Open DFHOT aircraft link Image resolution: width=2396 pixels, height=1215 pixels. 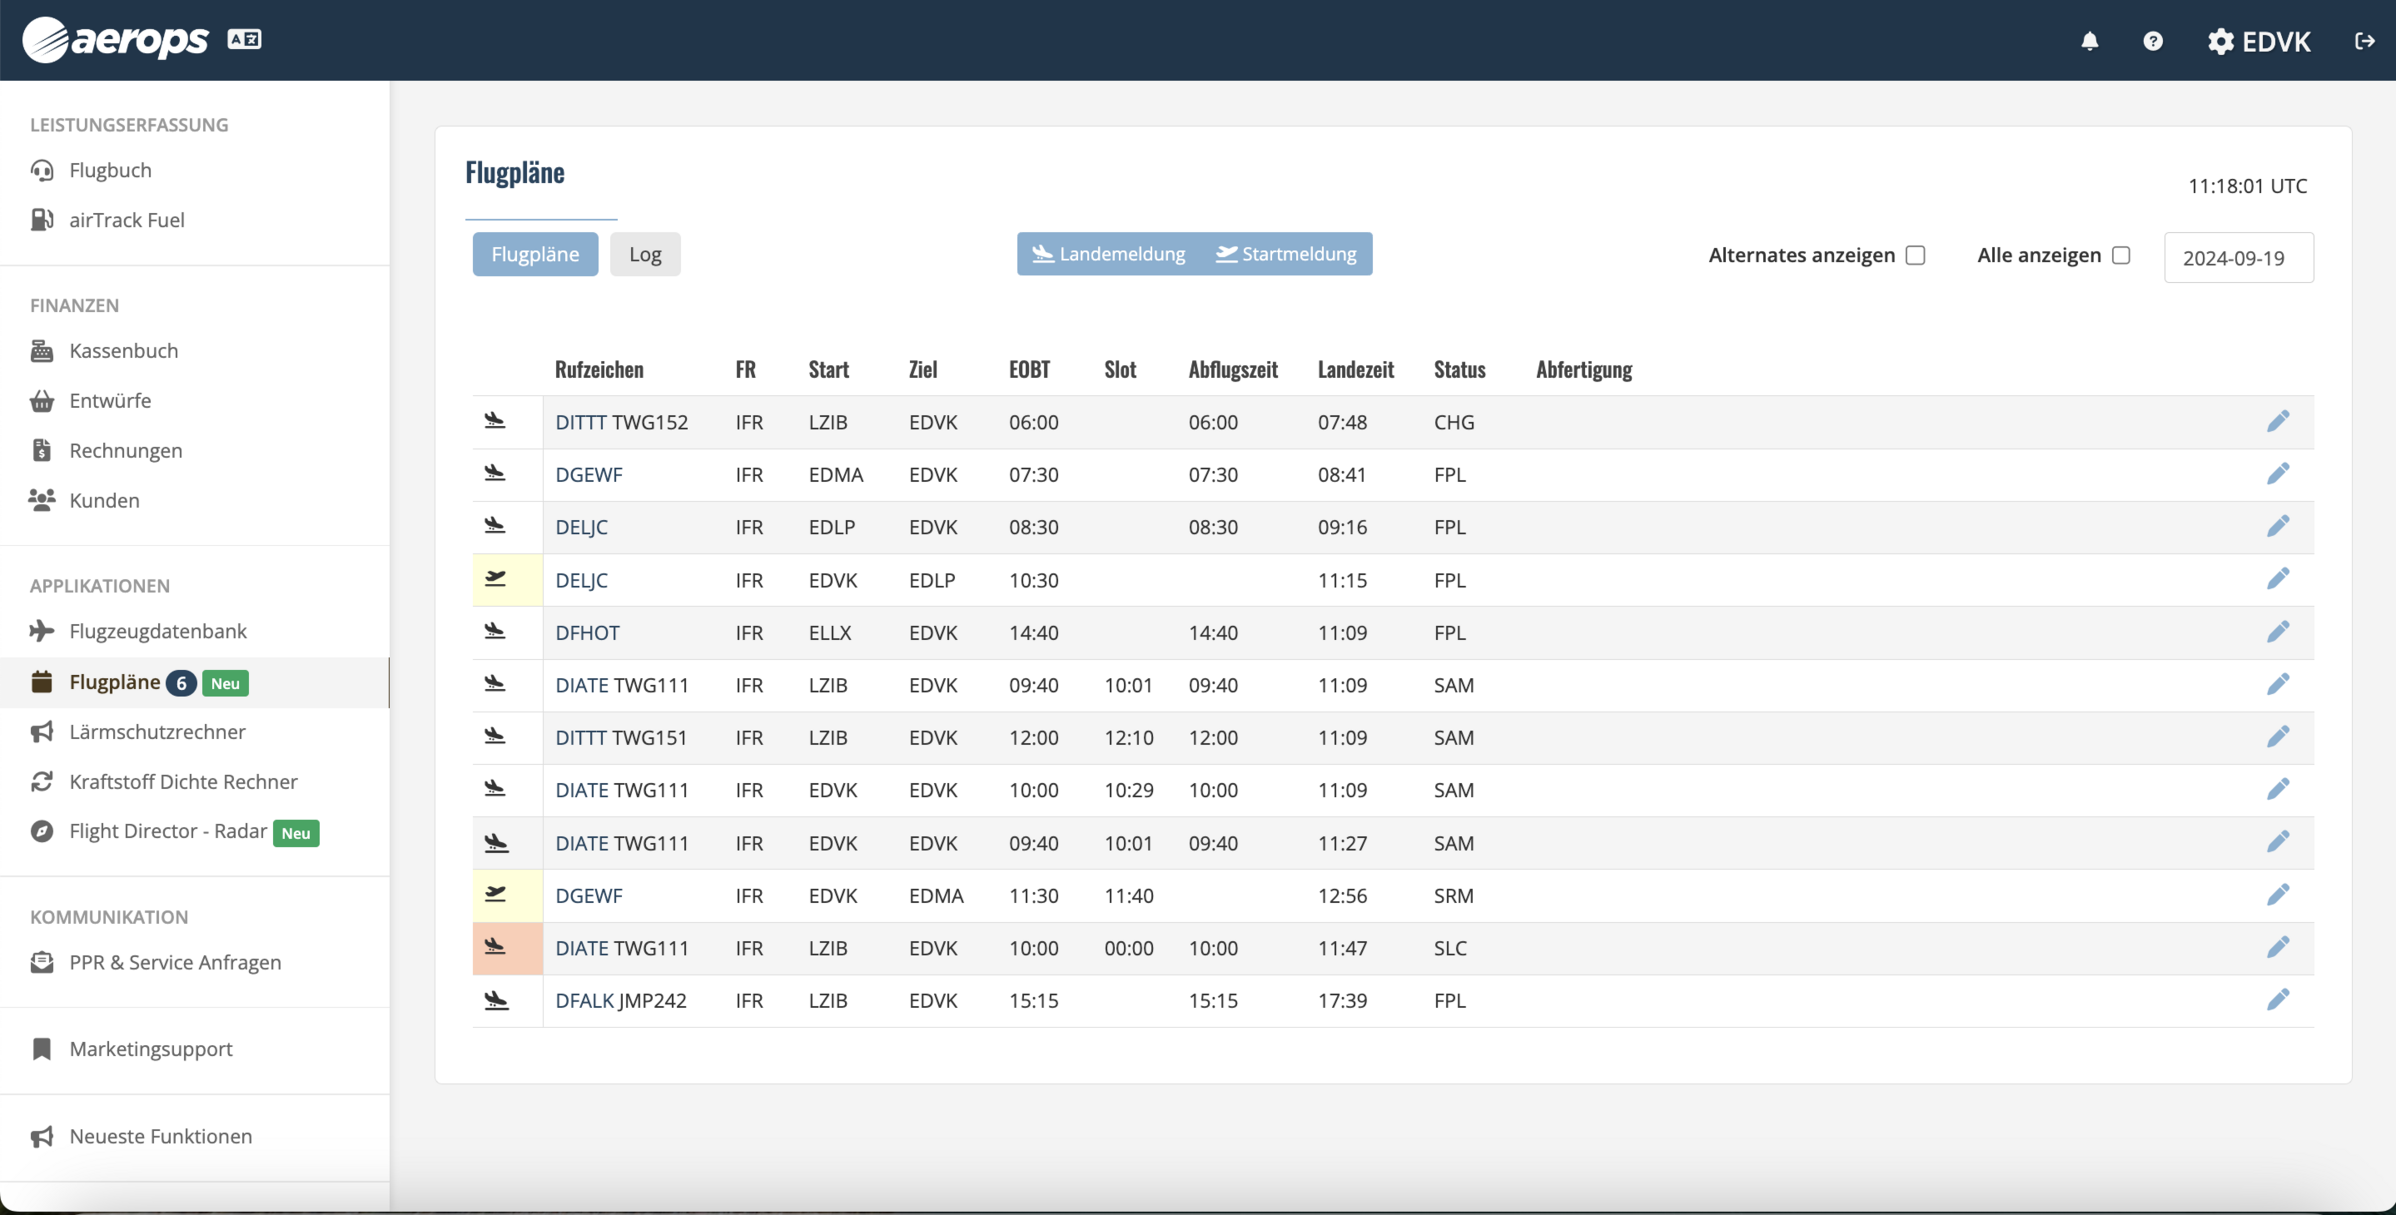click(x=587, y=633)
